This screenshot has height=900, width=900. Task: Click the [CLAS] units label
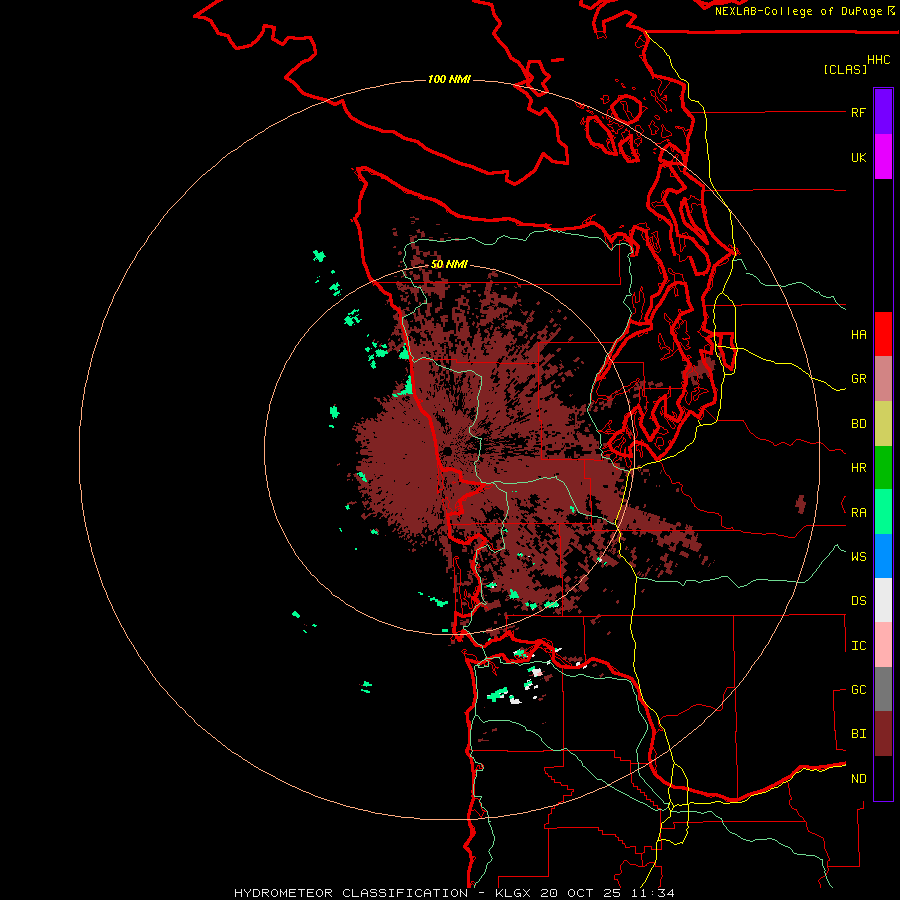[x=845, y=69]
